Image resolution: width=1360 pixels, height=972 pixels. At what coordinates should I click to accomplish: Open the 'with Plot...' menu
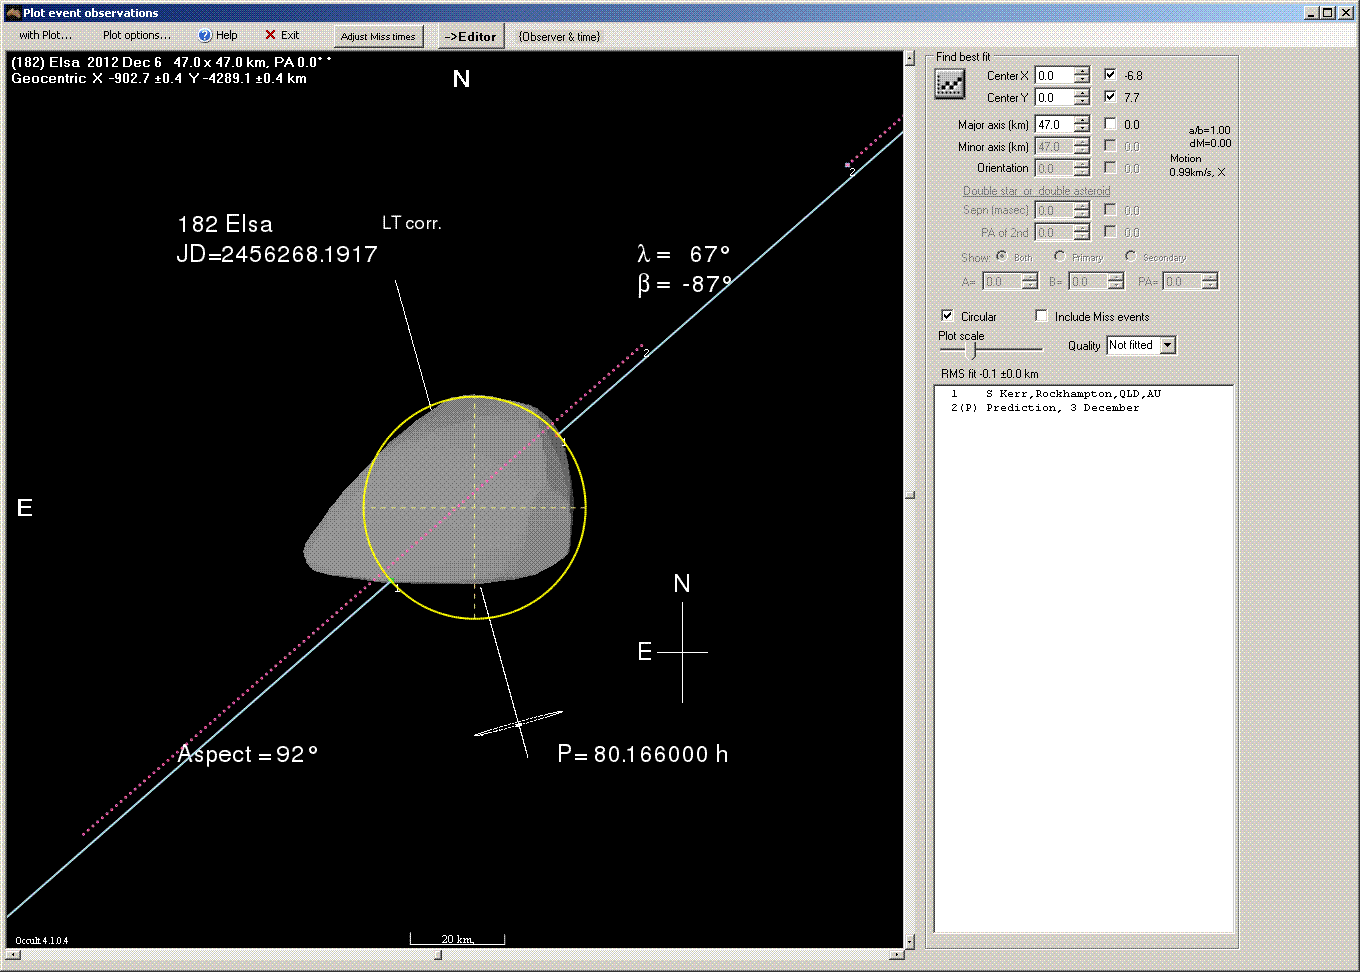[x=46, y=35]
